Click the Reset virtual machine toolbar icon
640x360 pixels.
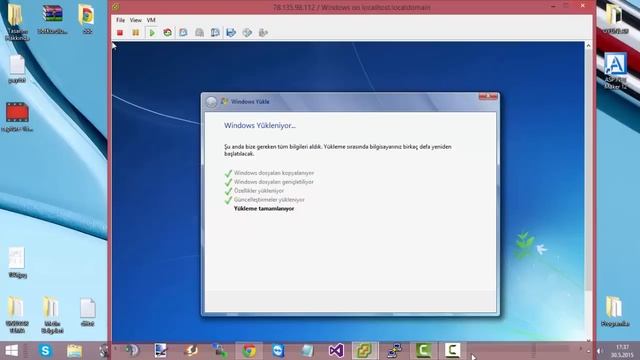point(167,33)
